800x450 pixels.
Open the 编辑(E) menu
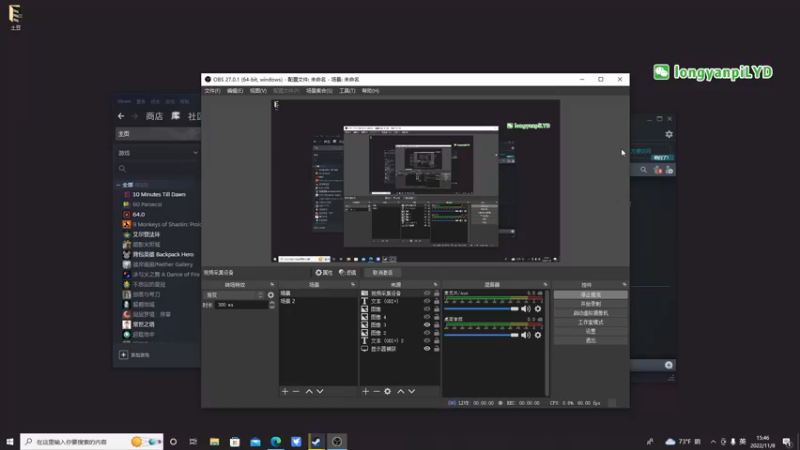coord(235,91)
